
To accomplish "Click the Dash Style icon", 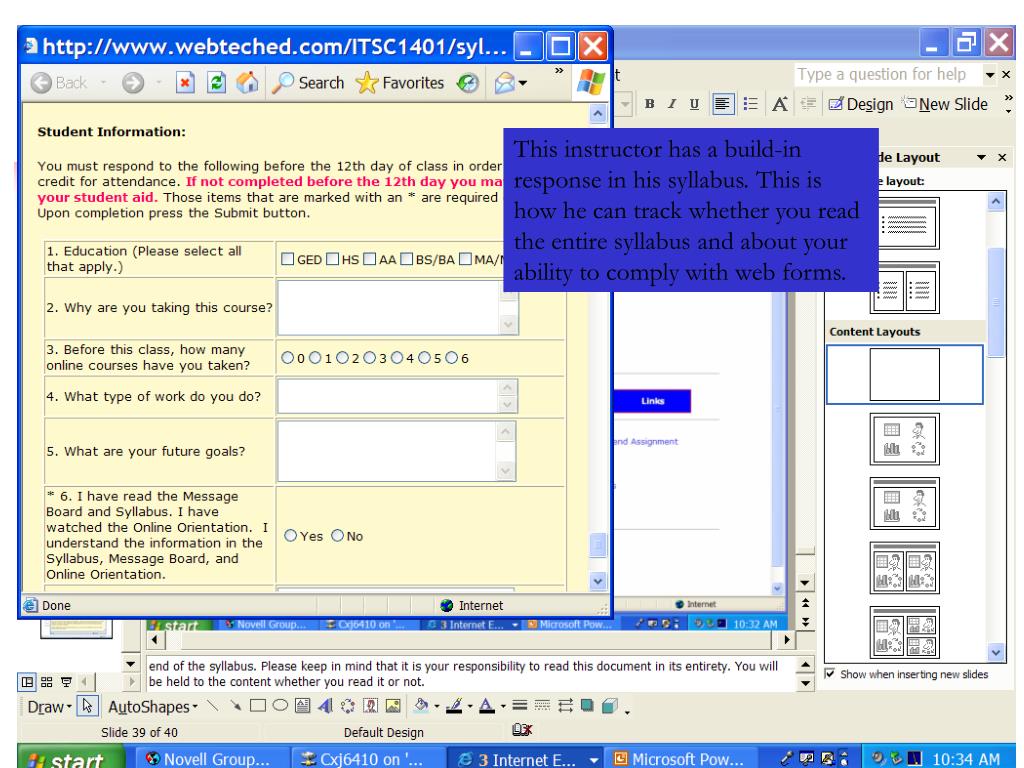I will [x=542, y=705].
